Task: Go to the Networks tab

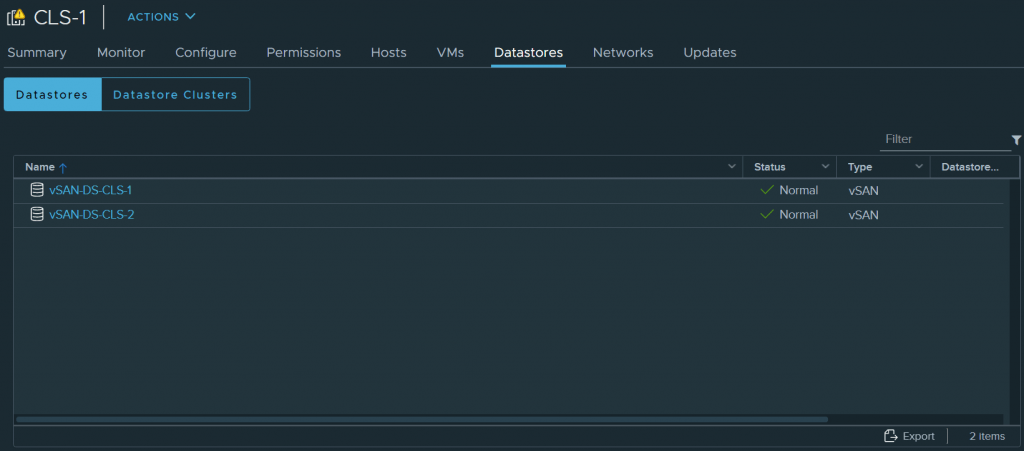Action: pos(622,52)
